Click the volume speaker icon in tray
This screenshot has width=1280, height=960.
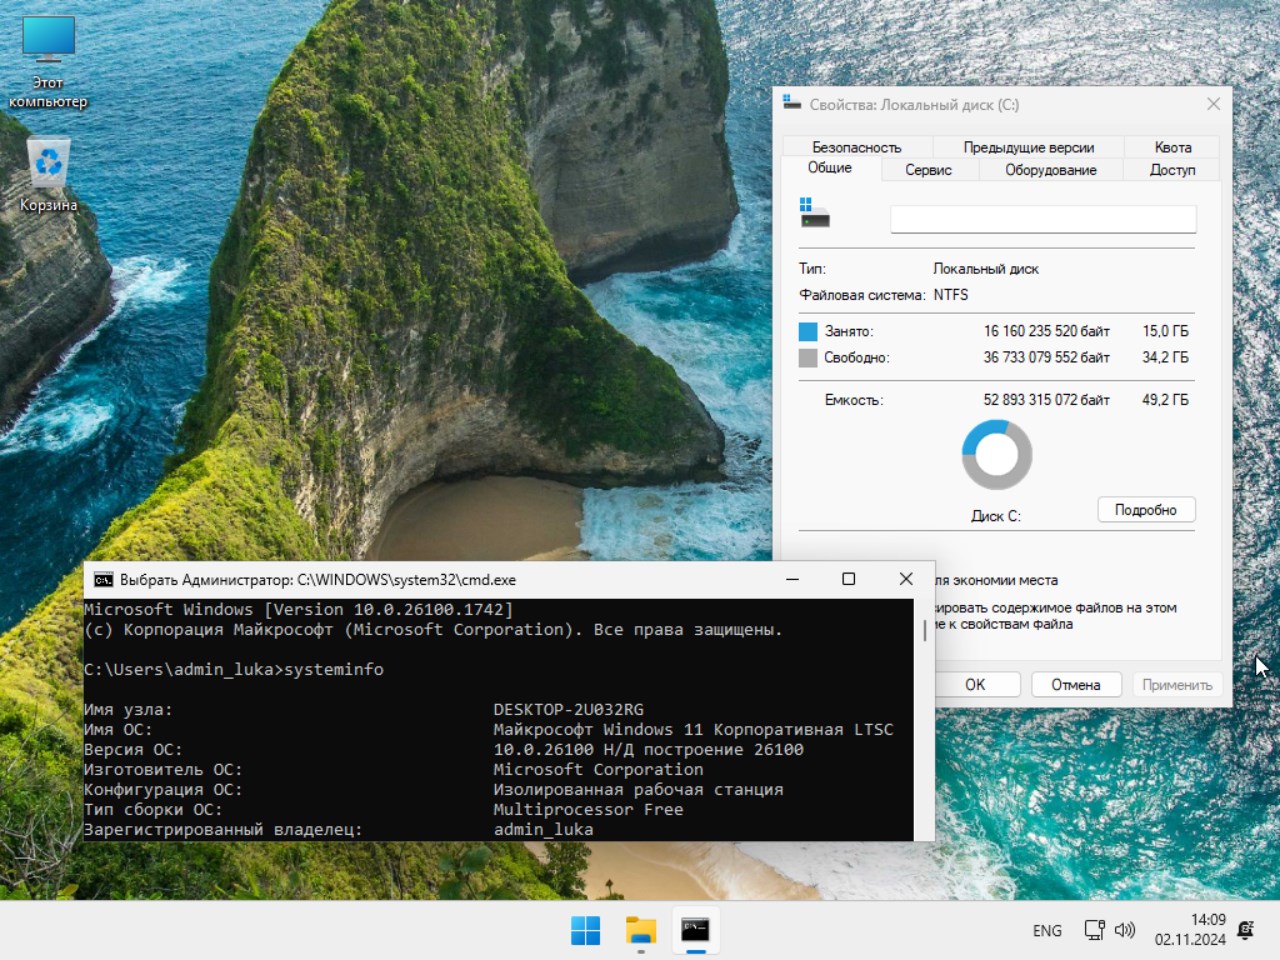point(1125,930)
